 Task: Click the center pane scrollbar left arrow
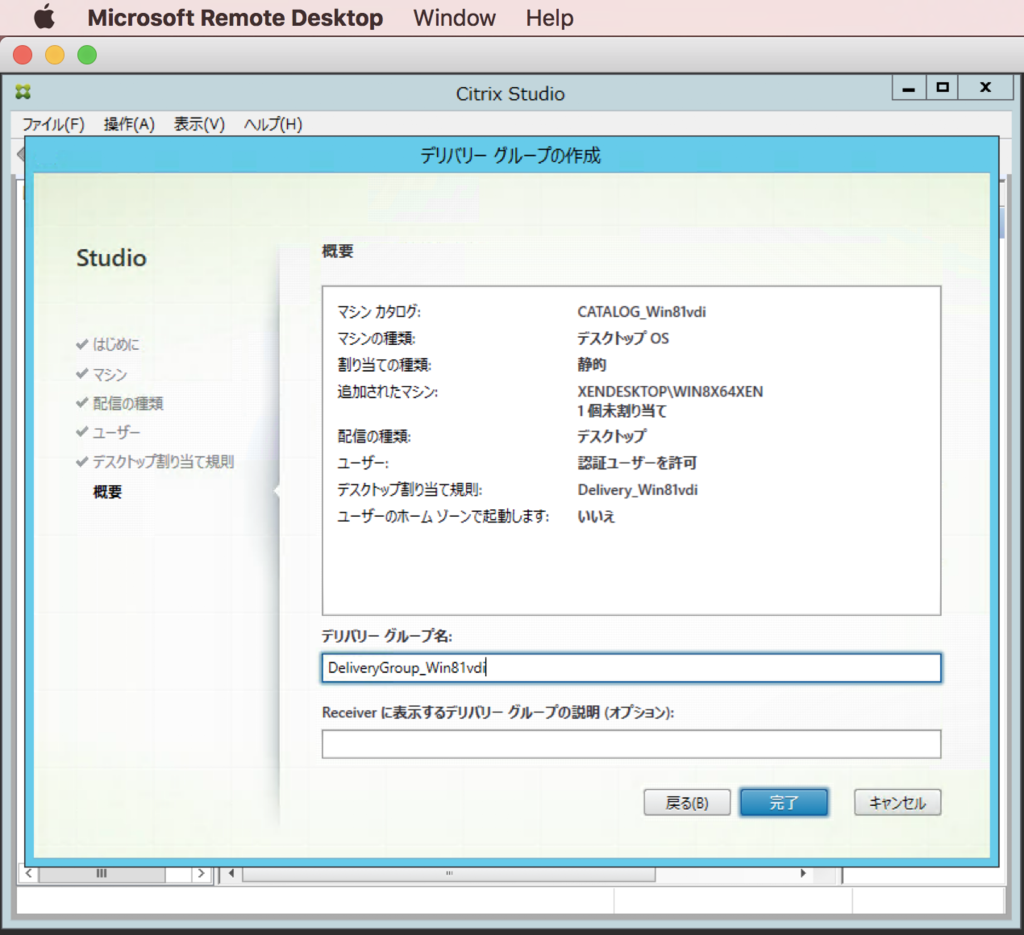(x=231, y=873)
